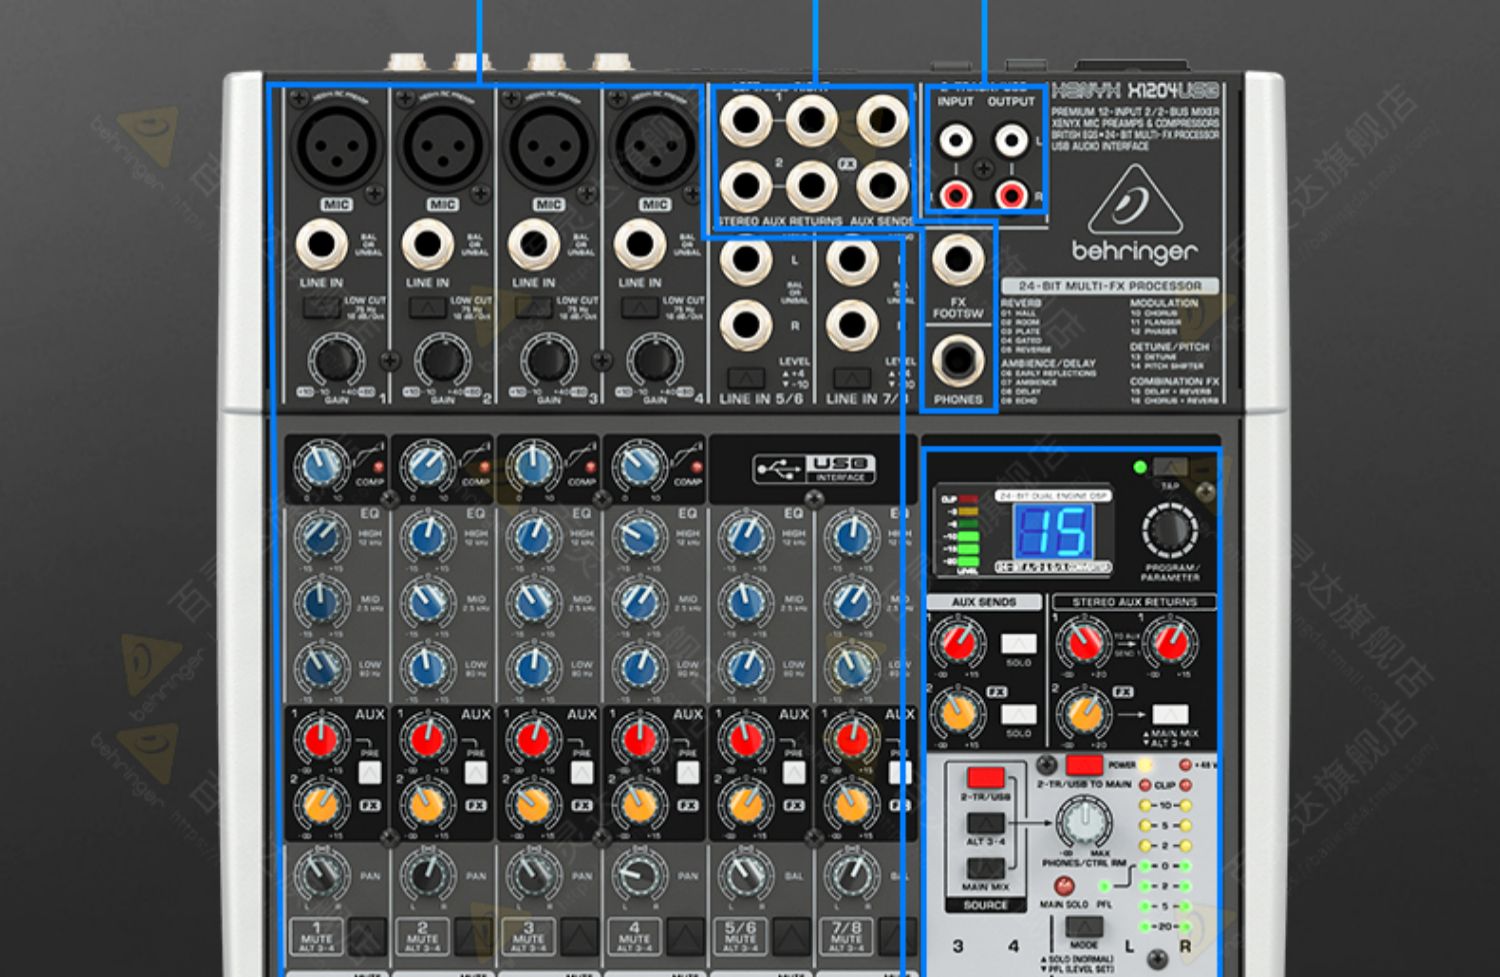The width and height of the screenshot is (1500, 977).
Task: Adjust master Aux Sends 1 red knob
Action: [x=959, y=643]
